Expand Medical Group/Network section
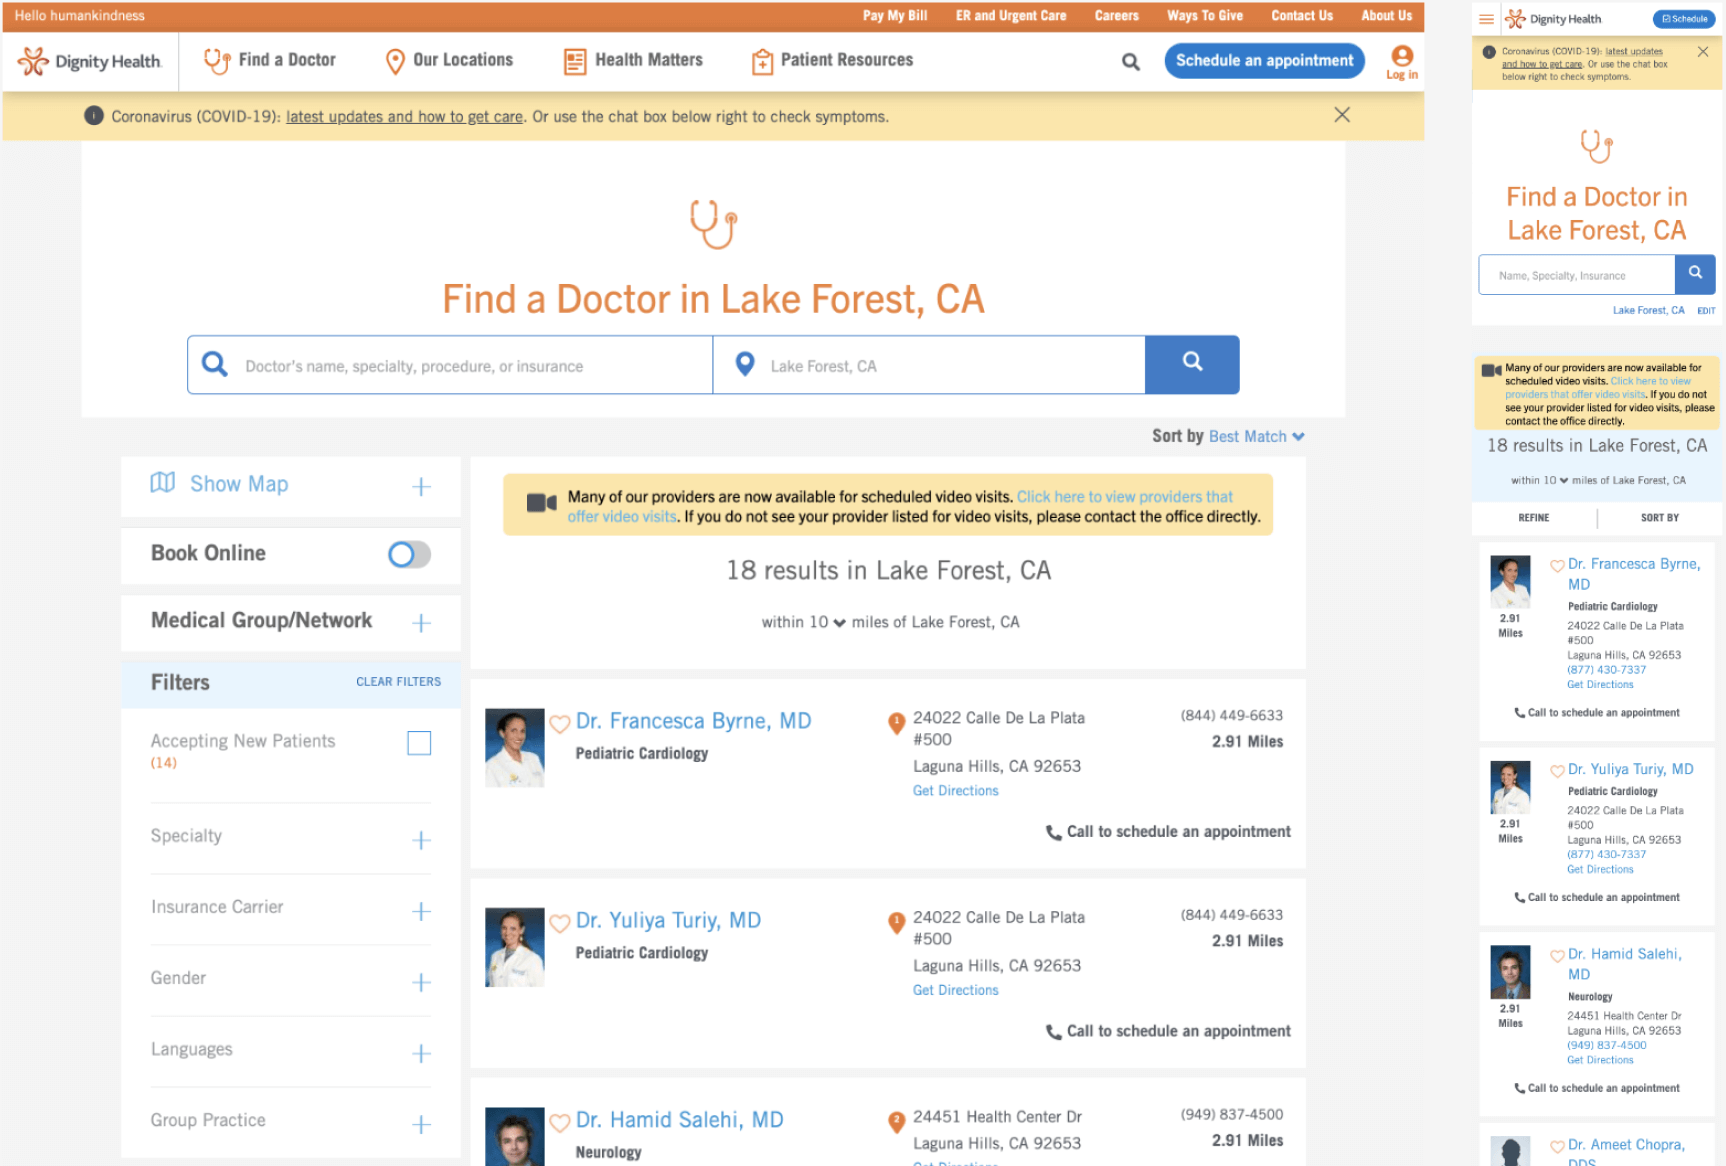1726x1166 pixels. click(421, 623)
